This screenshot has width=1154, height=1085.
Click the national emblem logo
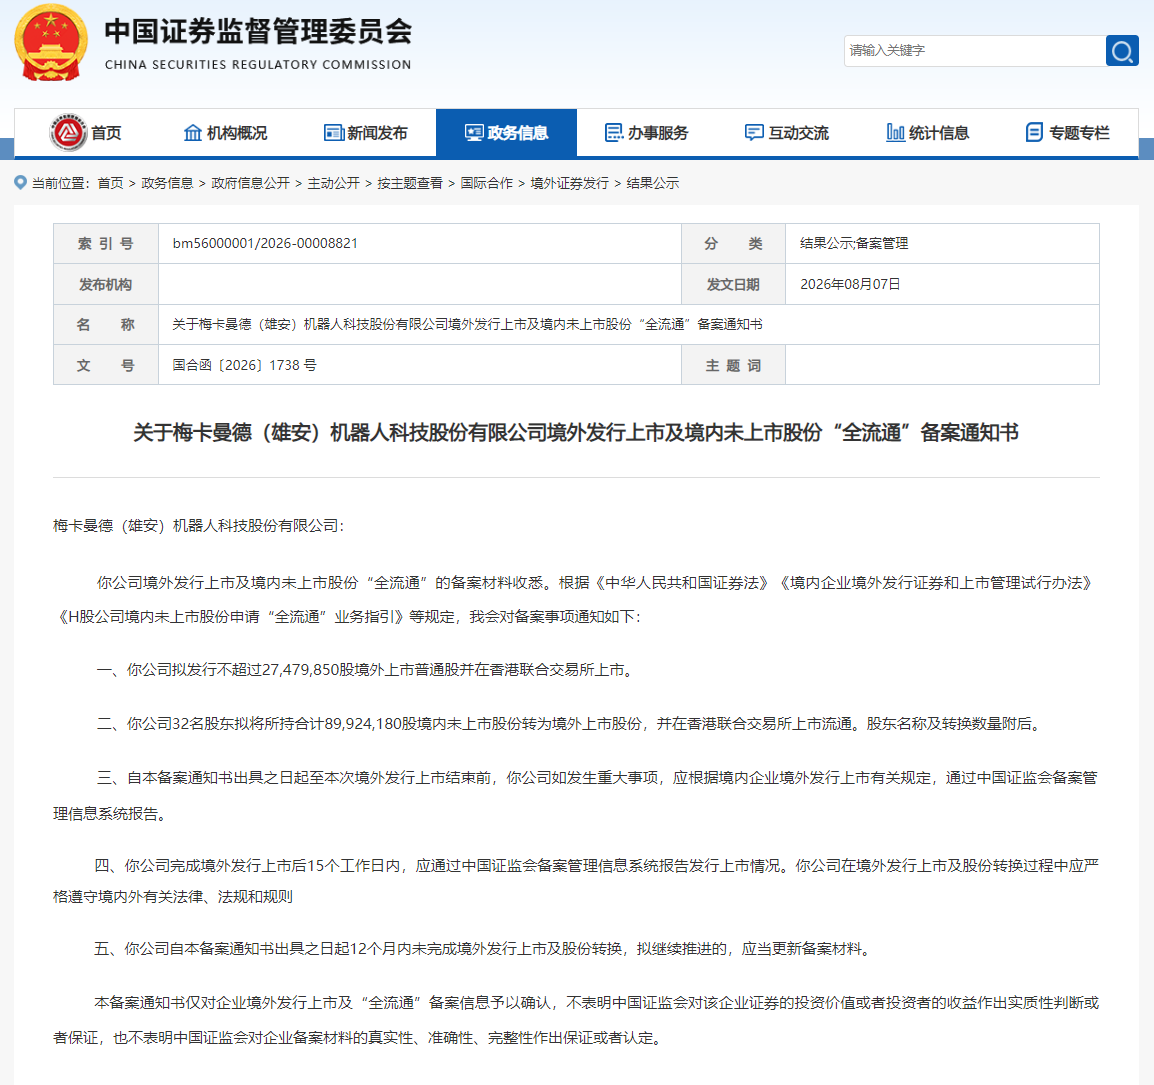(x=51, y=43)
